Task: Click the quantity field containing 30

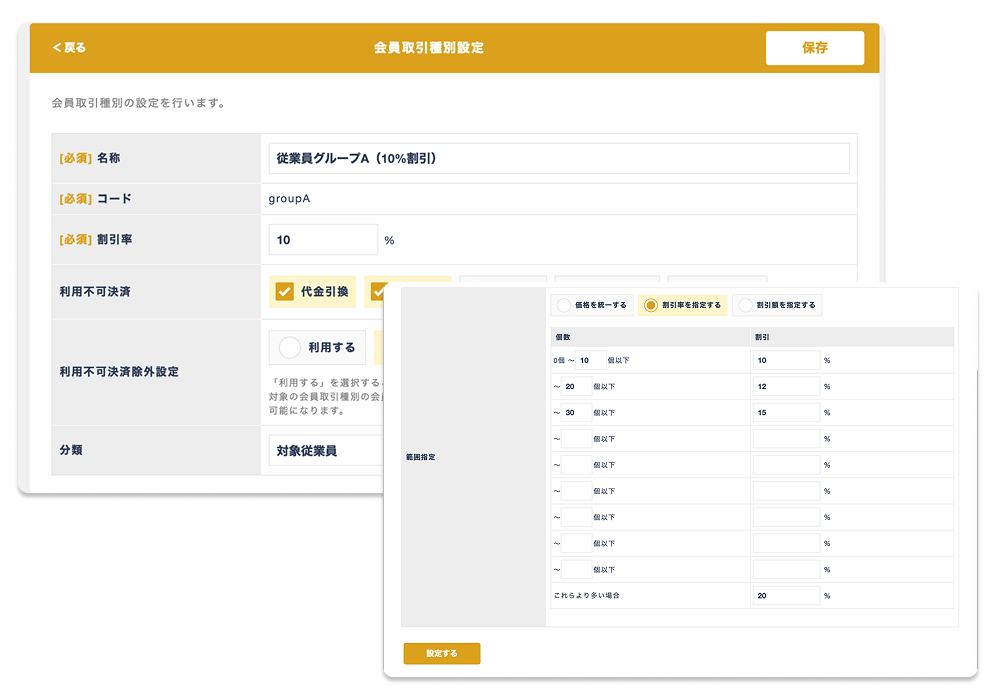Action: (576, 412)
